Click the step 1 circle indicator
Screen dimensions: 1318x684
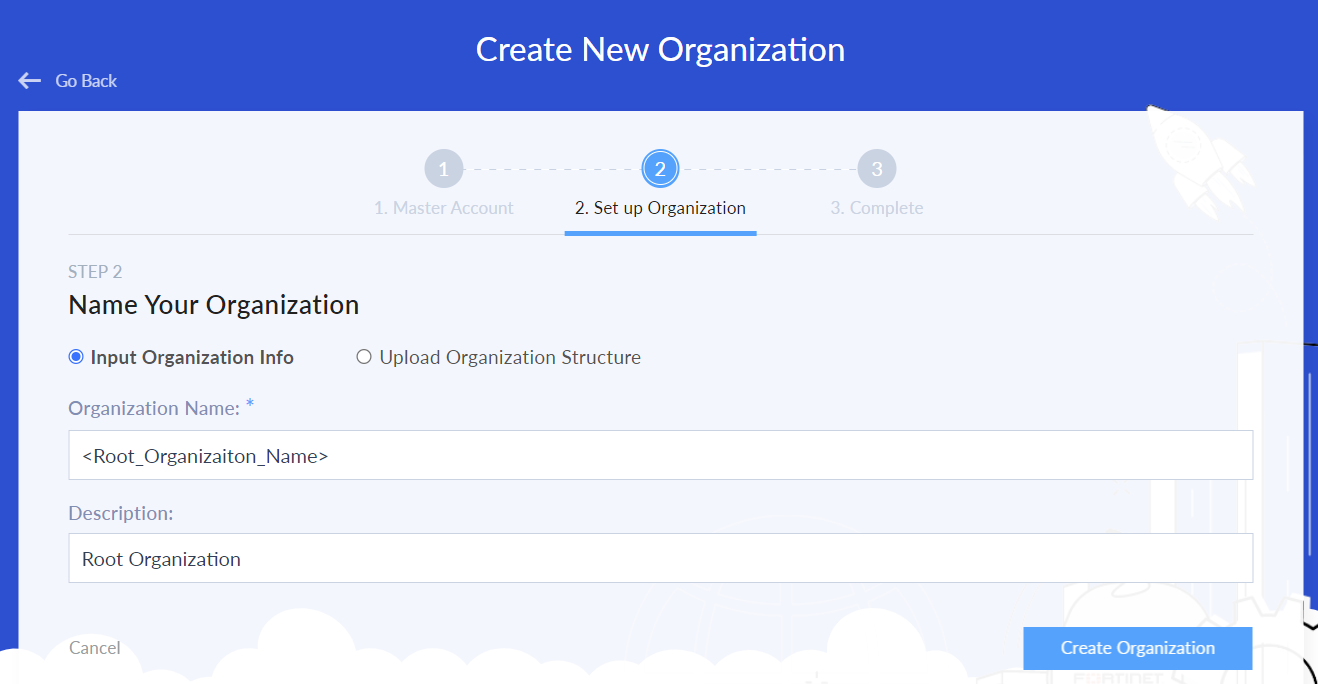444,169
